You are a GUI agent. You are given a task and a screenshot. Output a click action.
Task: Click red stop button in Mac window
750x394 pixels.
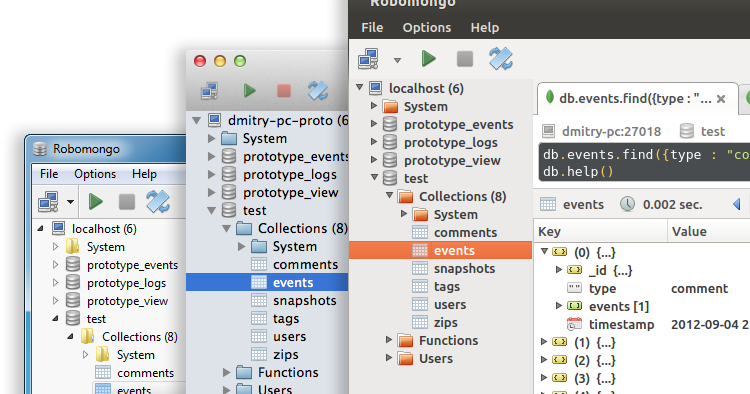(284, 90)
